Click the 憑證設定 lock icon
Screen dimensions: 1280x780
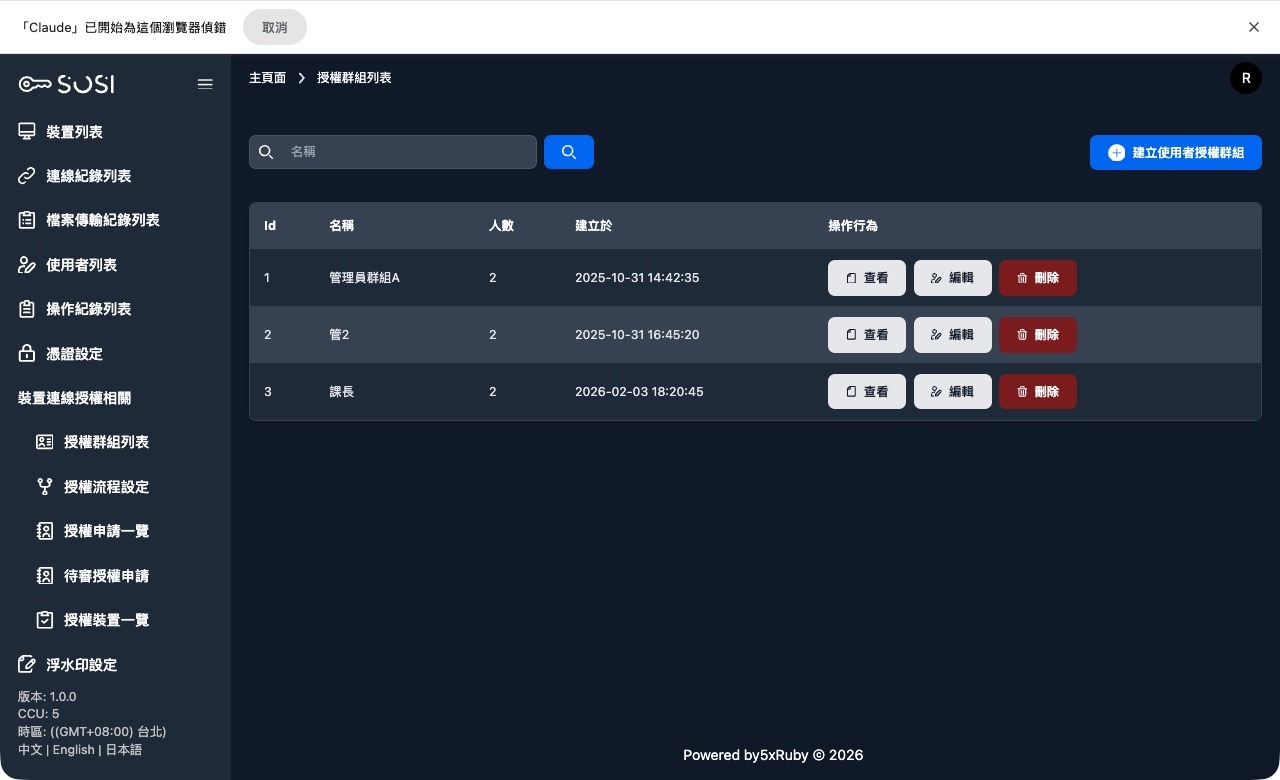point(27,354)
